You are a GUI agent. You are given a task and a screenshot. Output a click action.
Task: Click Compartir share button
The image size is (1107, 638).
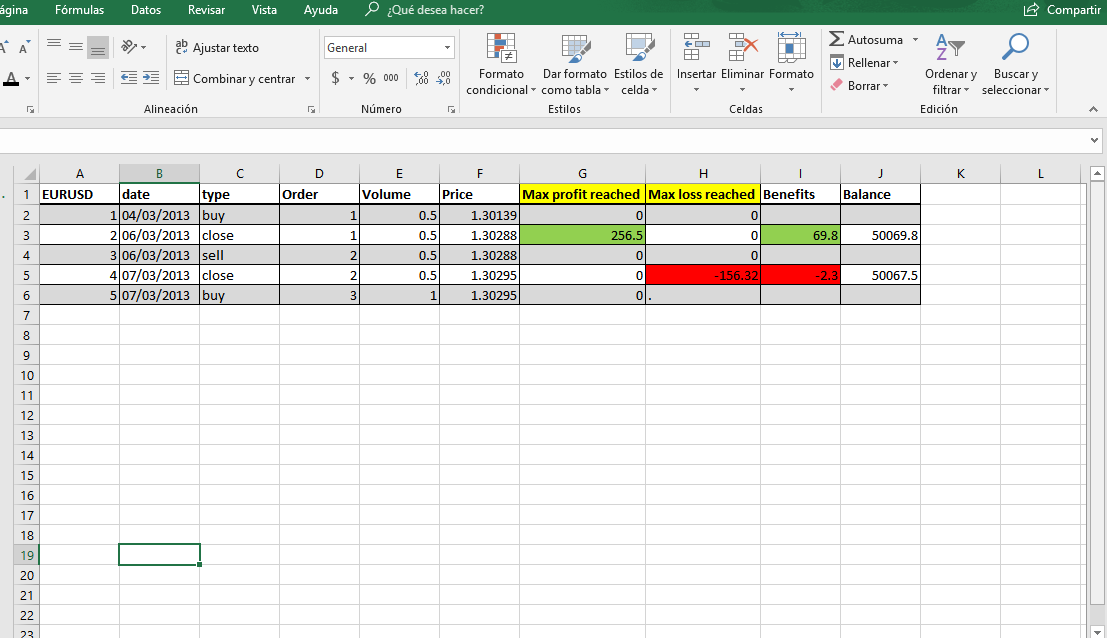pos(1062,10)
